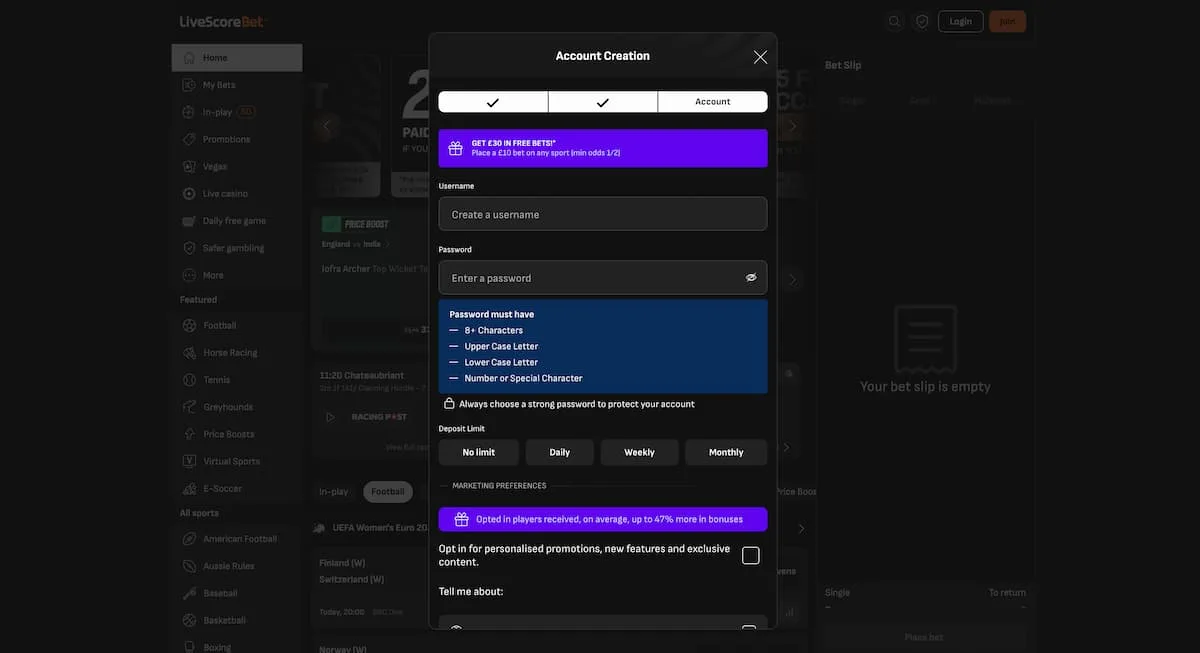Go to second completed registration step
1200x653 pixels.
[603, 102]
